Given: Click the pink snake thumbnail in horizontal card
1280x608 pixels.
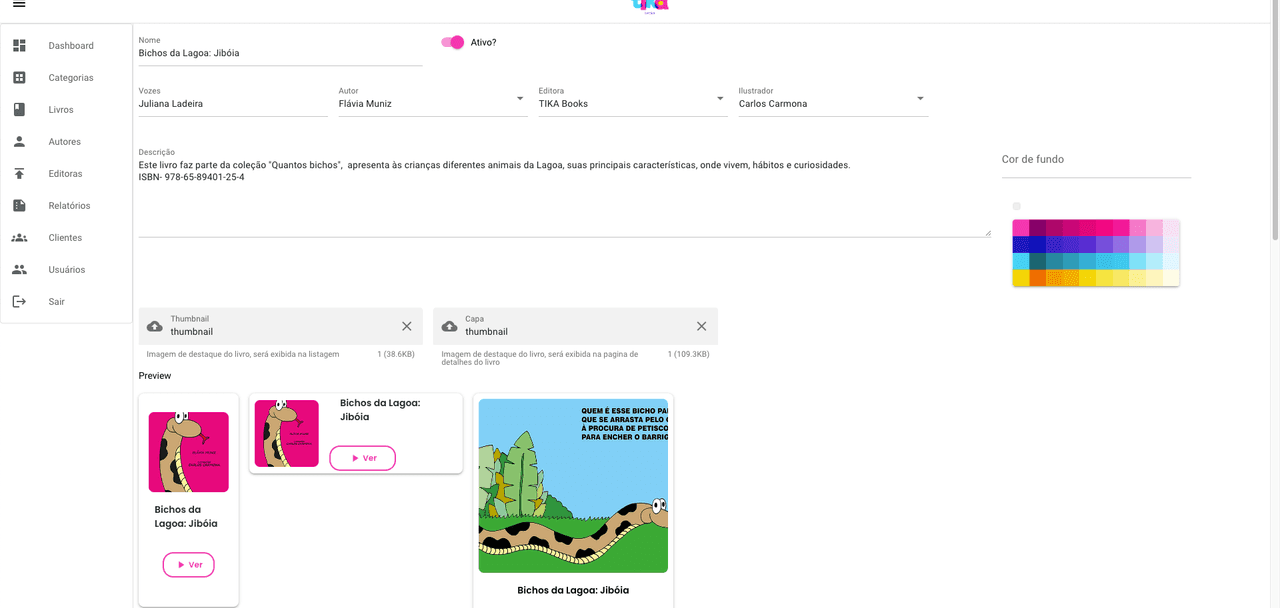Looking at the screenshot, I should [287, 433].
